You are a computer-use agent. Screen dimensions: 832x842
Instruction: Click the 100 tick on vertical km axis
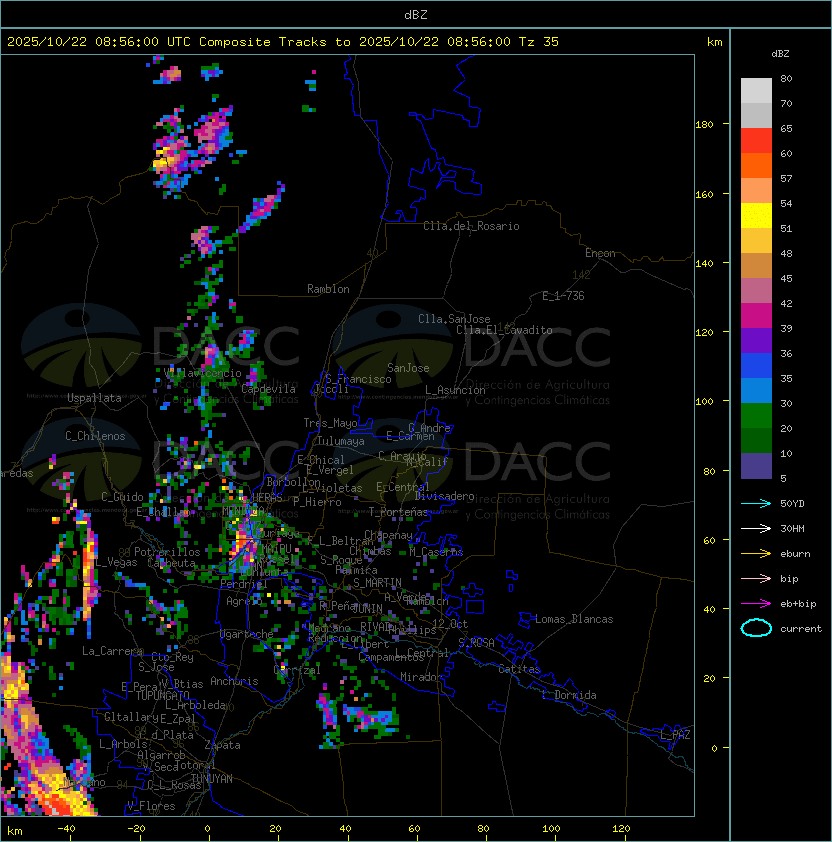click(x=704, y=402)
